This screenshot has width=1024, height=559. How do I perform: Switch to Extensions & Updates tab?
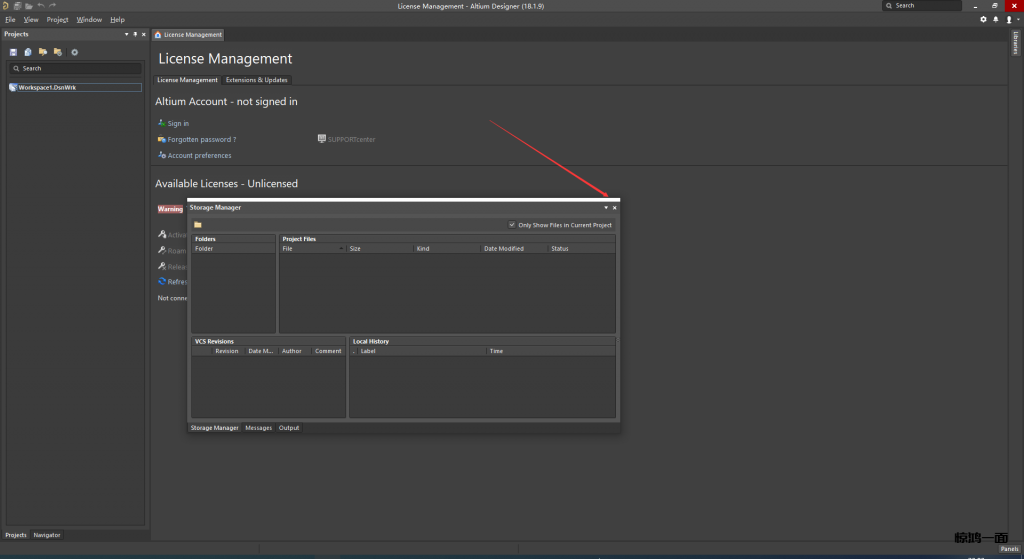(x=256, y=80)
